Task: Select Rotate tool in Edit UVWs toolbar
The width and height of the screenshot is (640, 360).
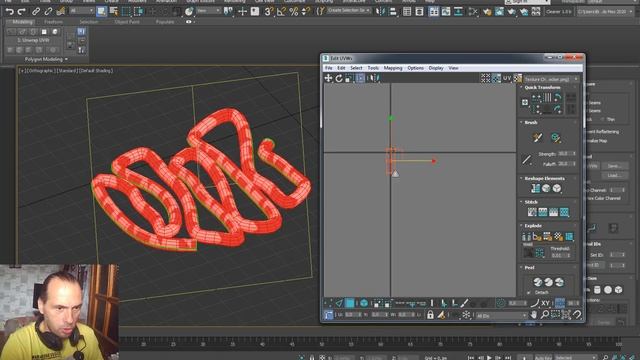Action: 339,78
